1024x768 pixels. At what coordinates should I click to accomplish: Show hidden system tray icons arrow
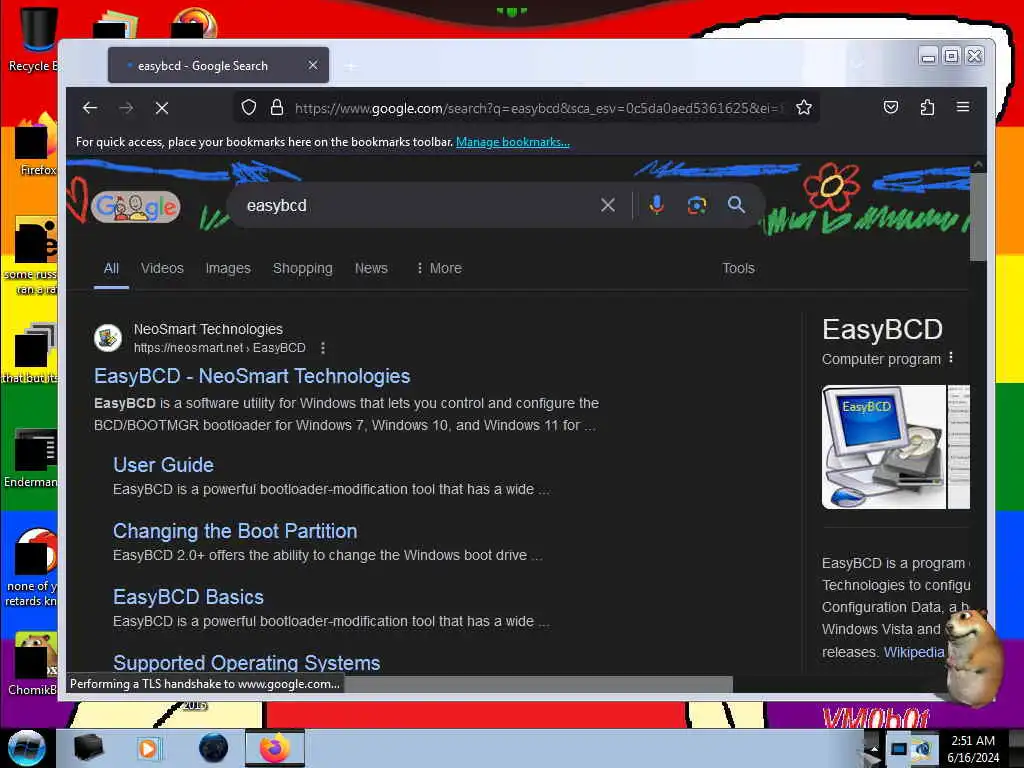click(873, 748)
